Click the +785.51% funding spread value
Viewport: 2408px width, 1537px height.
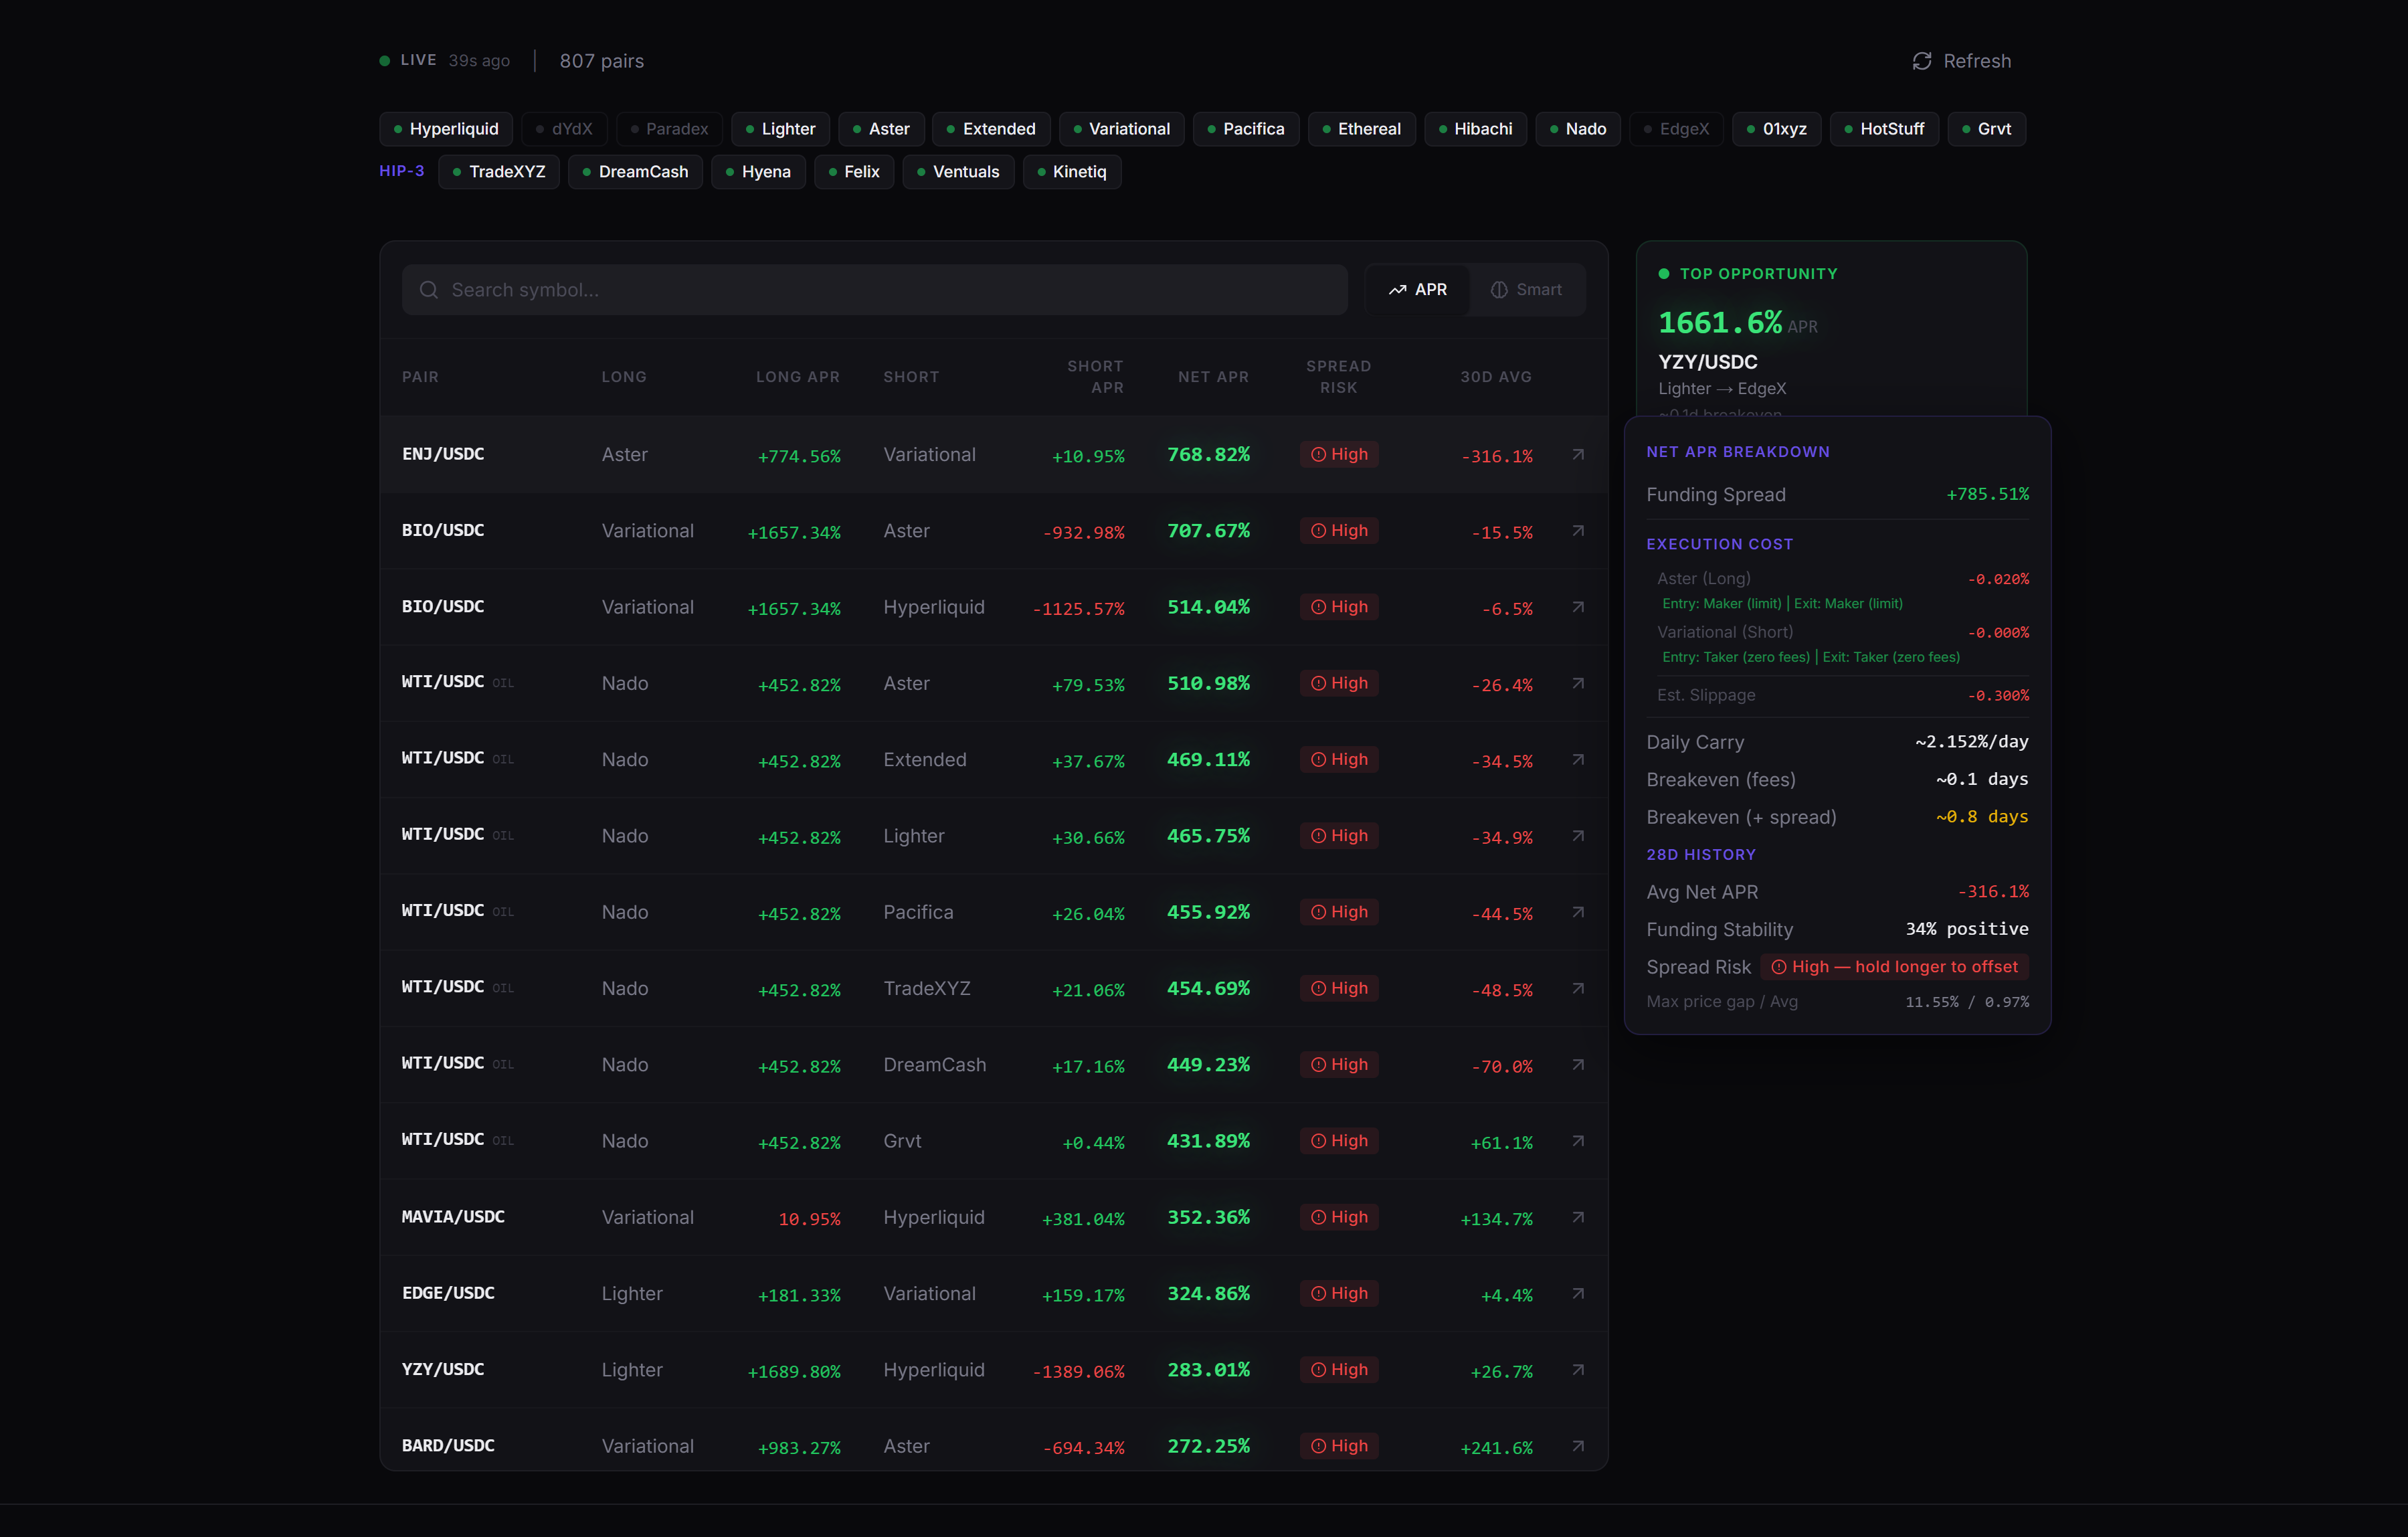[1987, 494]
